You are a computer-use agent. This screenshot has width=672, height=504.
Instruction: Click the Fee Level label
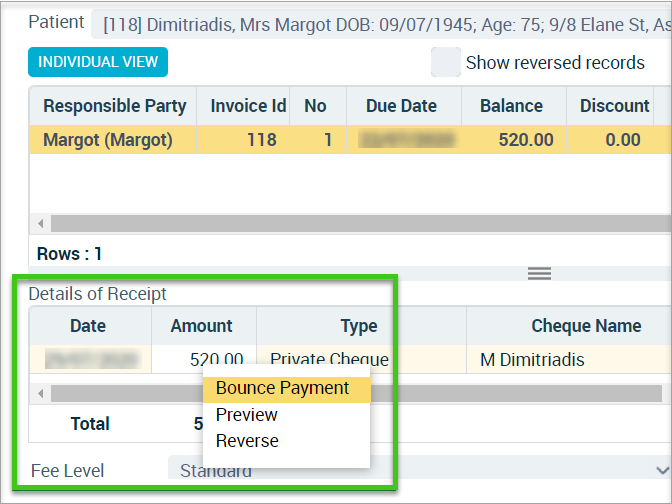click(x=67, y=471)
